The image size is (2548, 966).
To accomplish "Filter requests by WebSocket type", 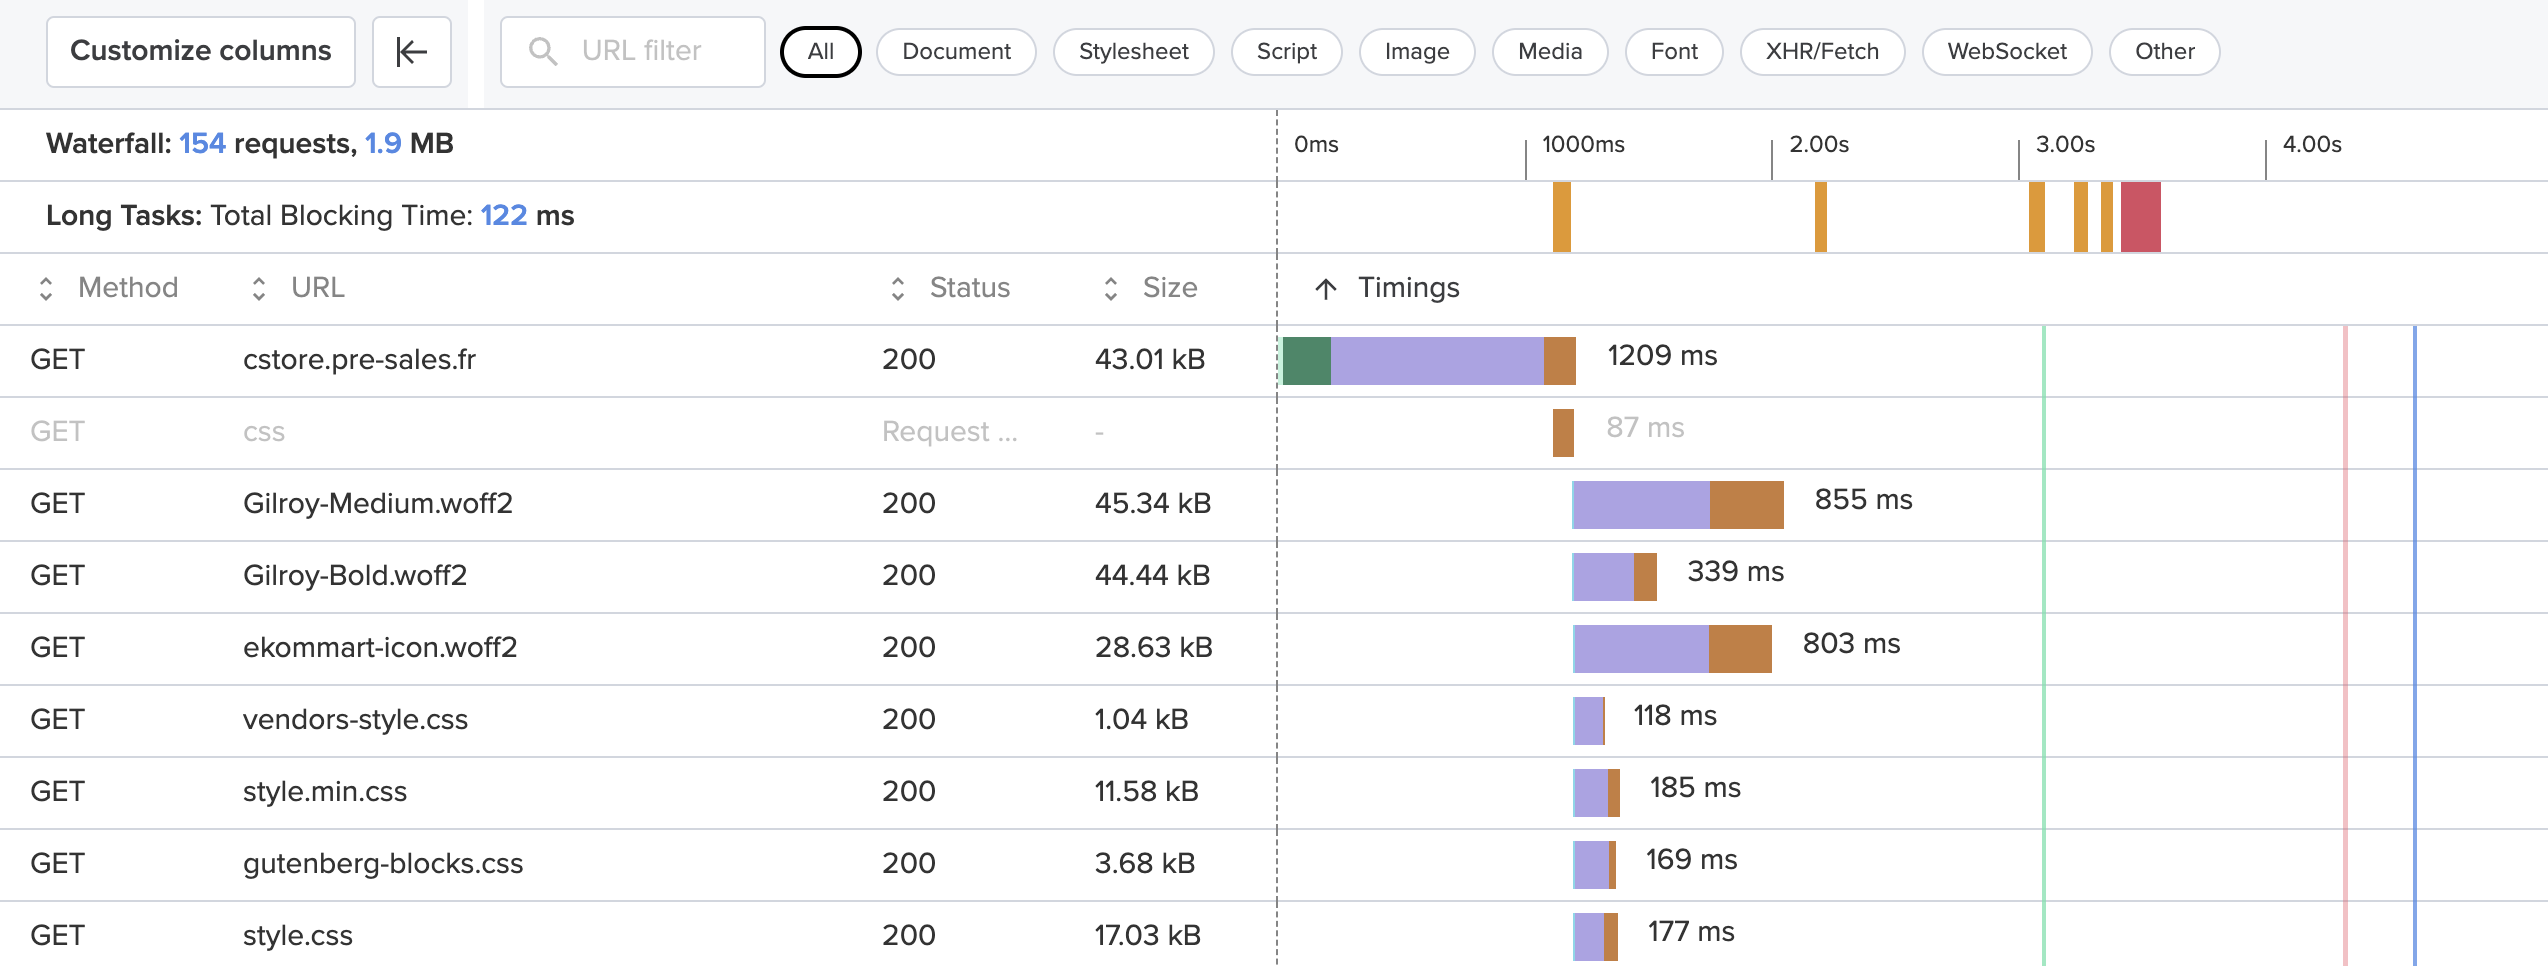I will coord(2007,52).
